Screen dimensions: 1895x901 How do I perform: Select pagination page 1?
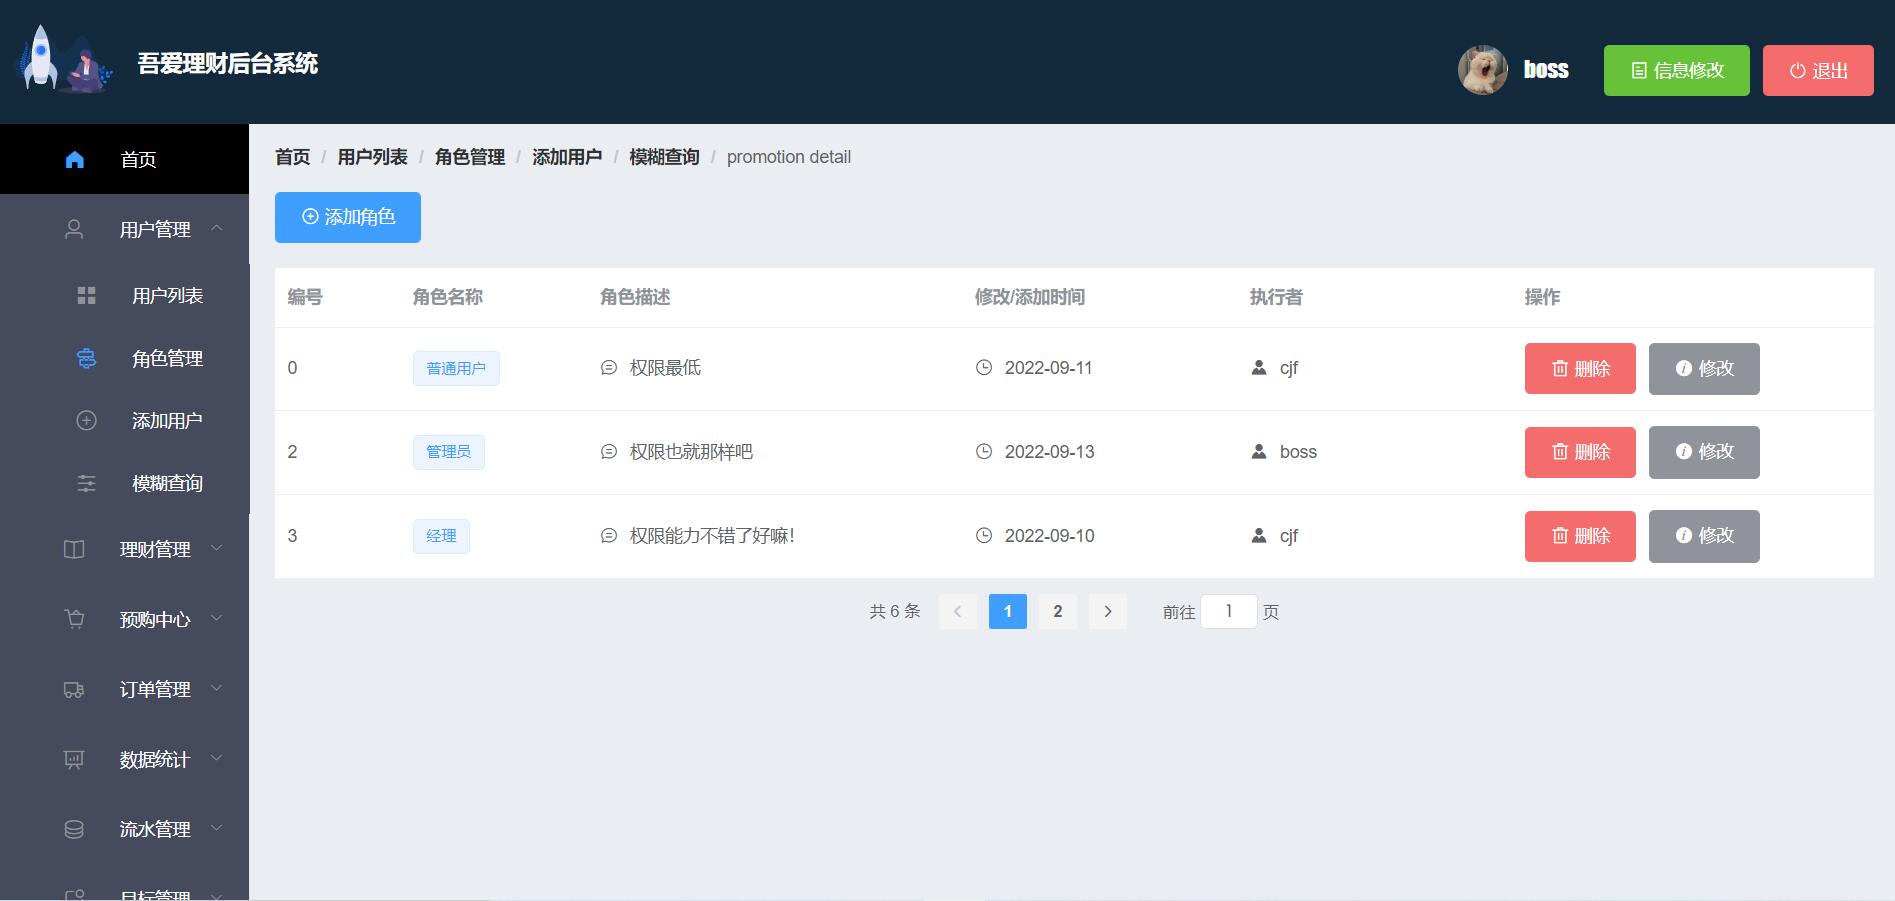(x=1008, y=611)
